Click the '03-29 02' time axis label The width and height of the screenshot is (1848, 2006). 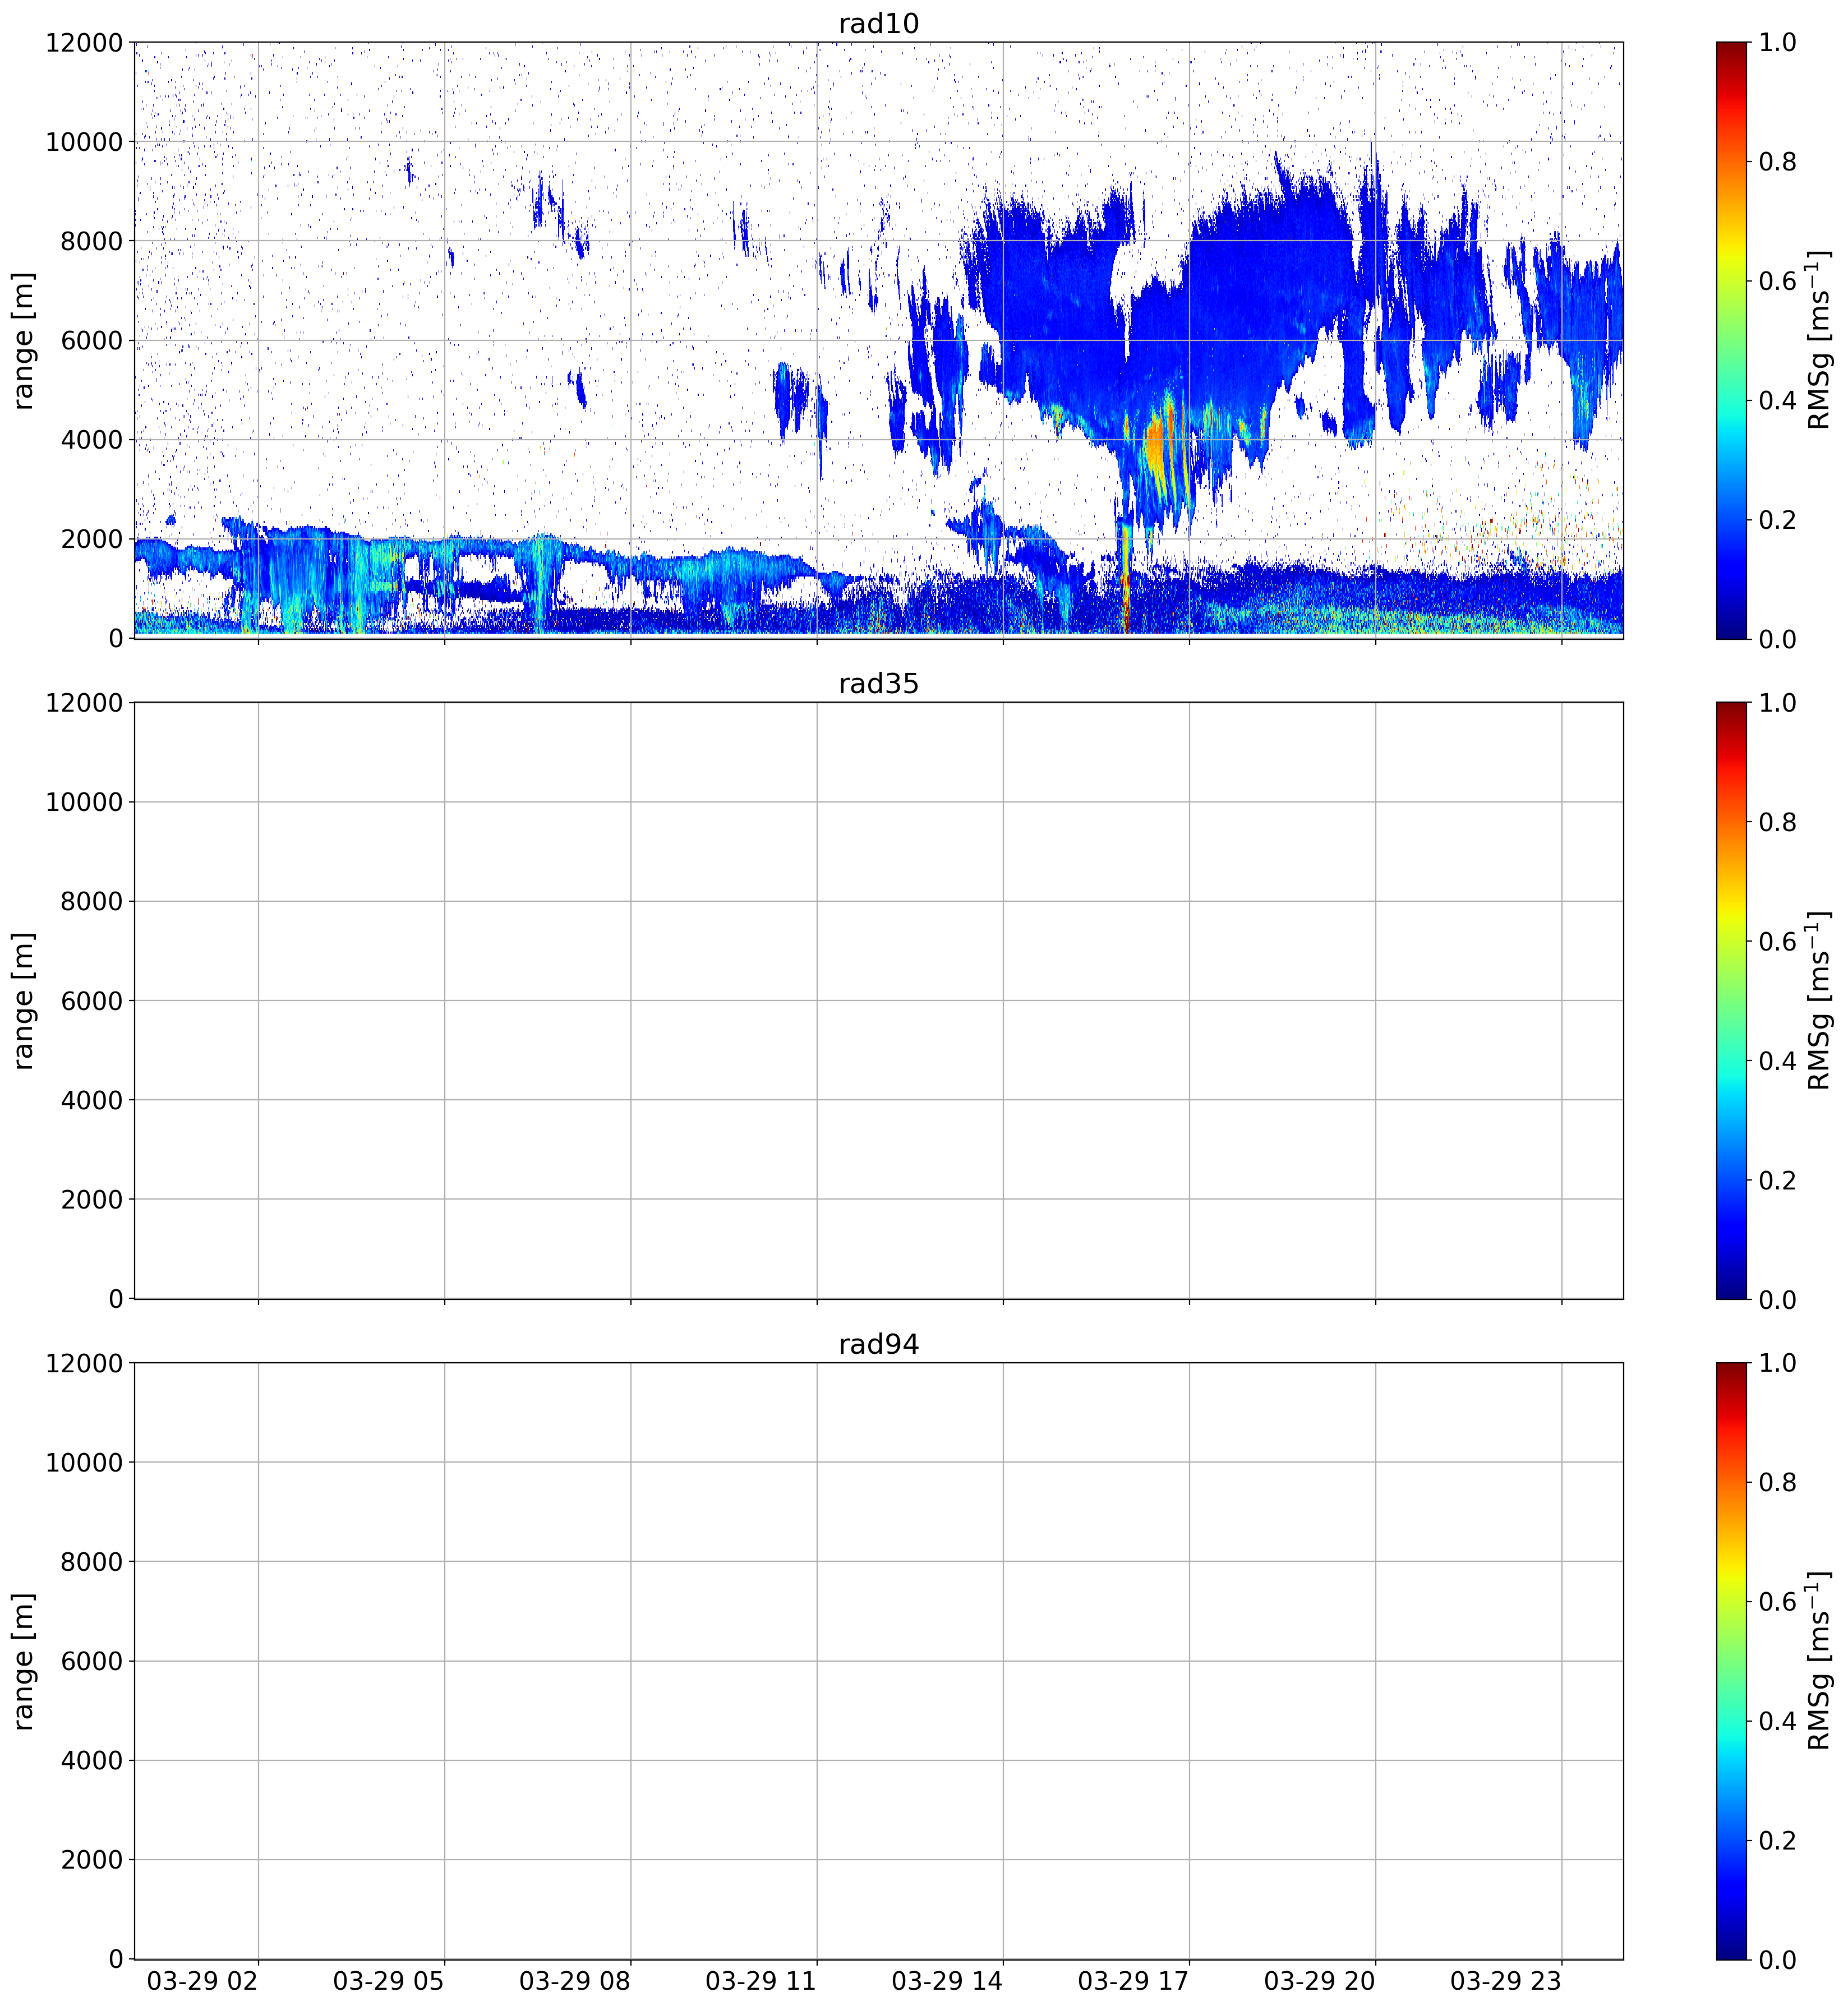(202, 1981)
